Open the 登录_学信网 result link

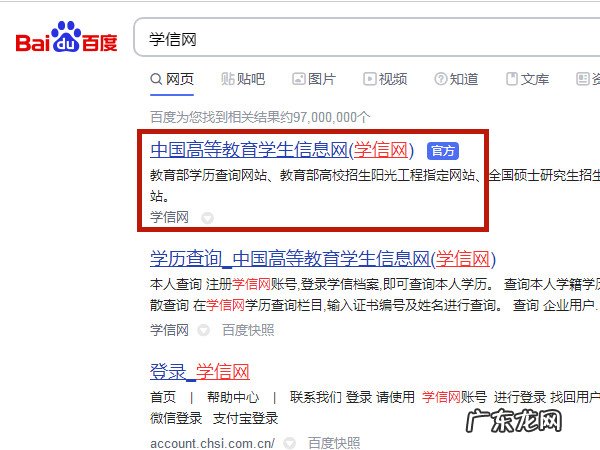pyautogui.click(x=200, y=372)
